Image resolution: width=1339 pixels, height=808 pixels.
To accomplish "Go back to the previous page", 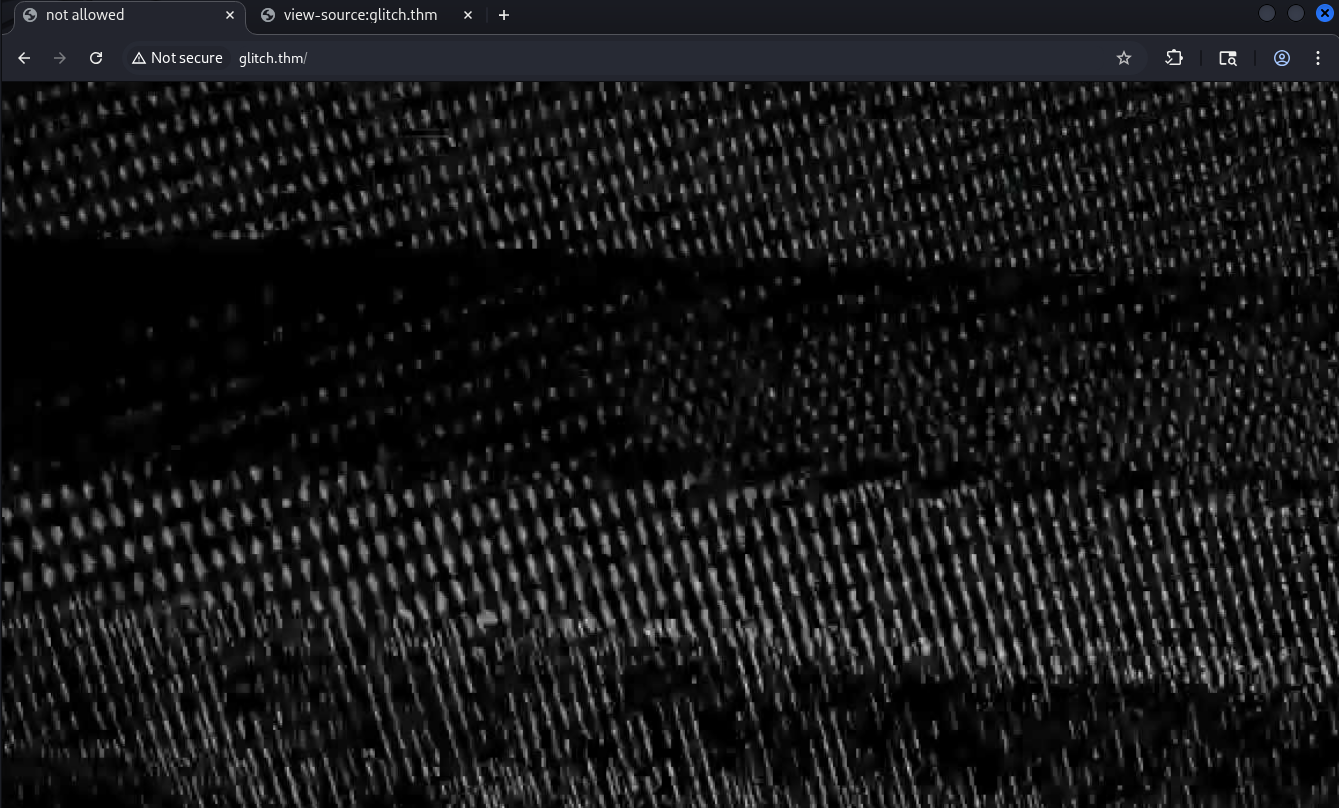I will click(x=25, y=58).
